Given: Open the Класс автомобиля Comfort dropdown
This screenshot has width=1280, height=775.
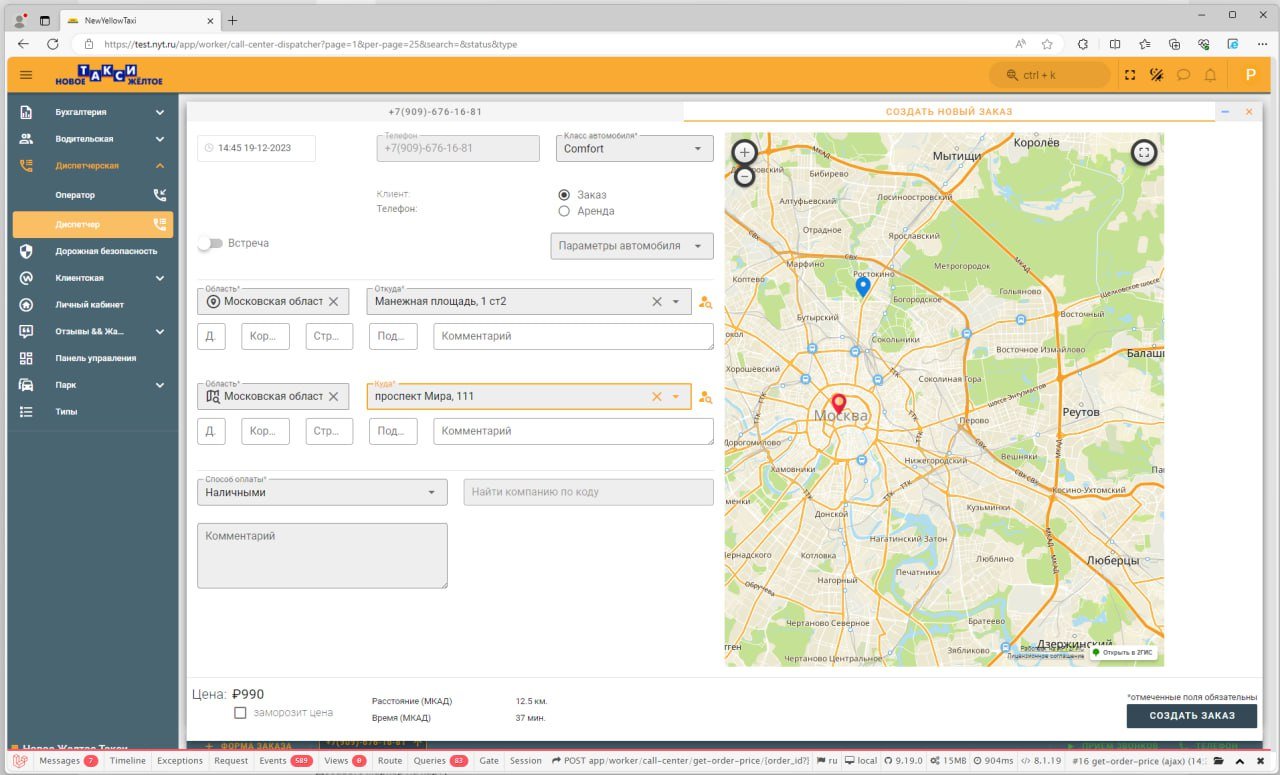Looking at the screenshot, I should [x=634, y=149].
